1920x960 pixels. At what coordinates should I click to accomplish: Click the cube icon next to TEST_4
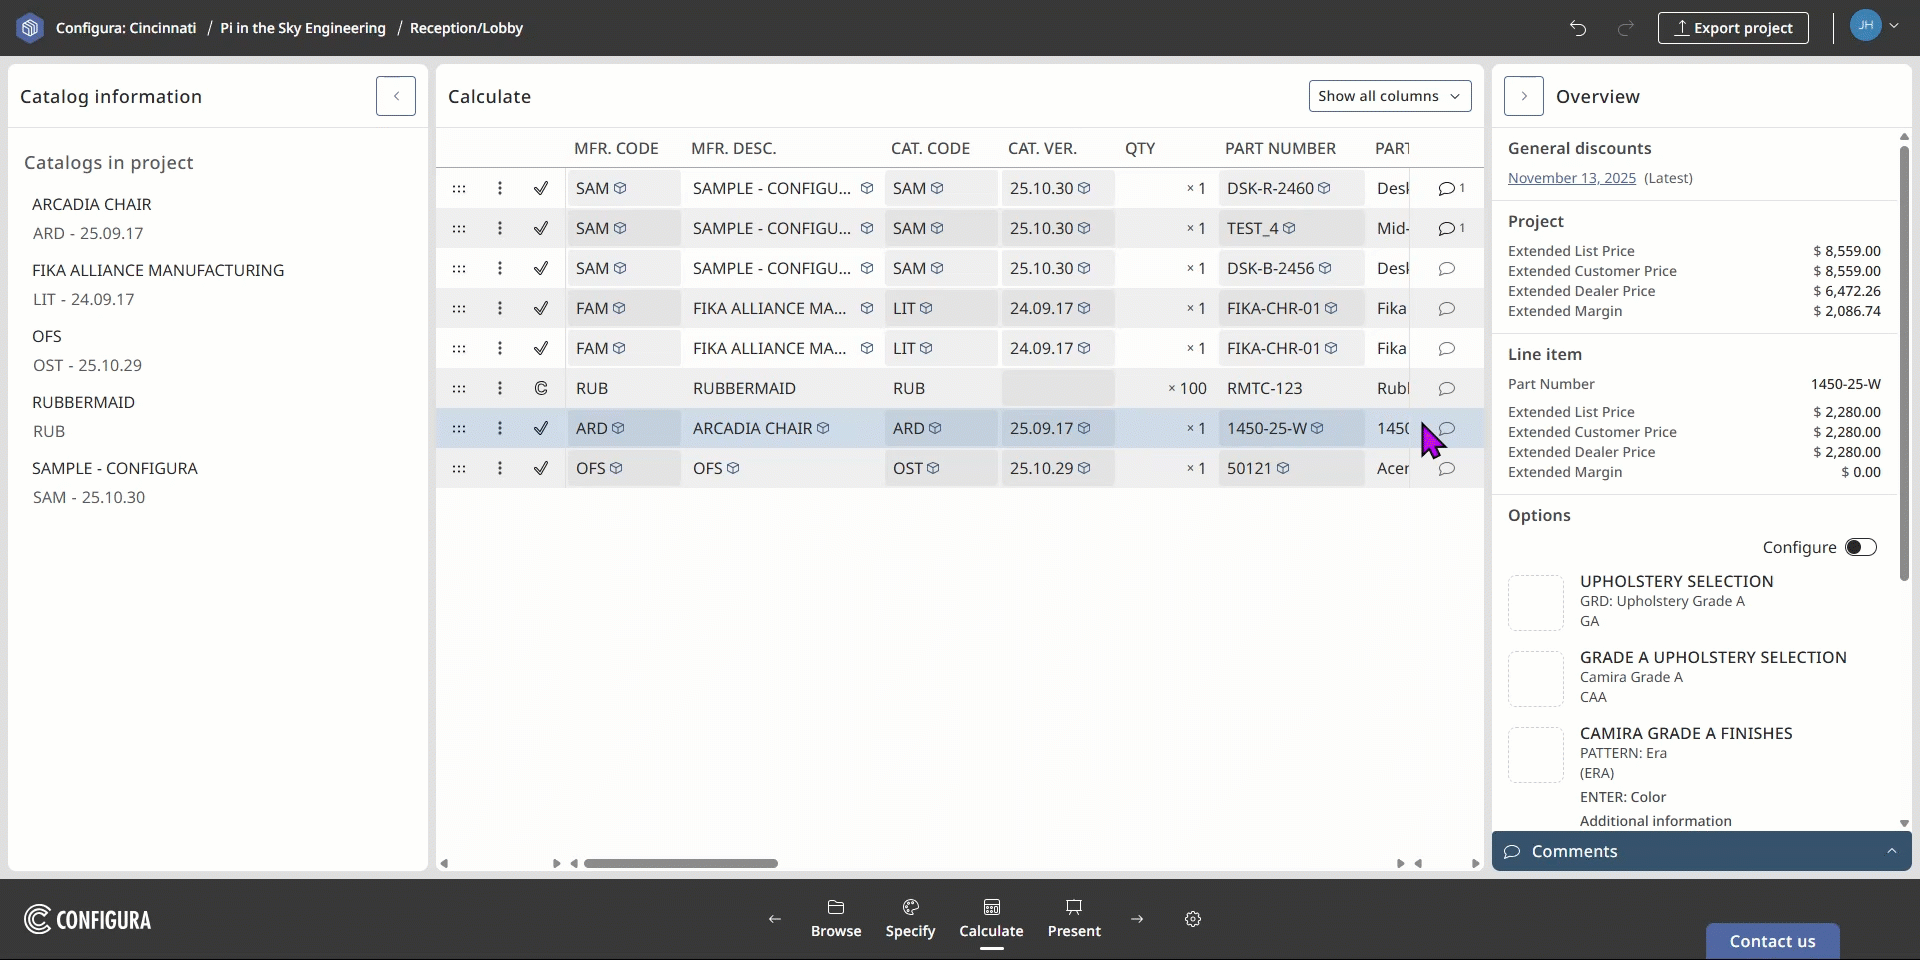[x=1289, y=228]
